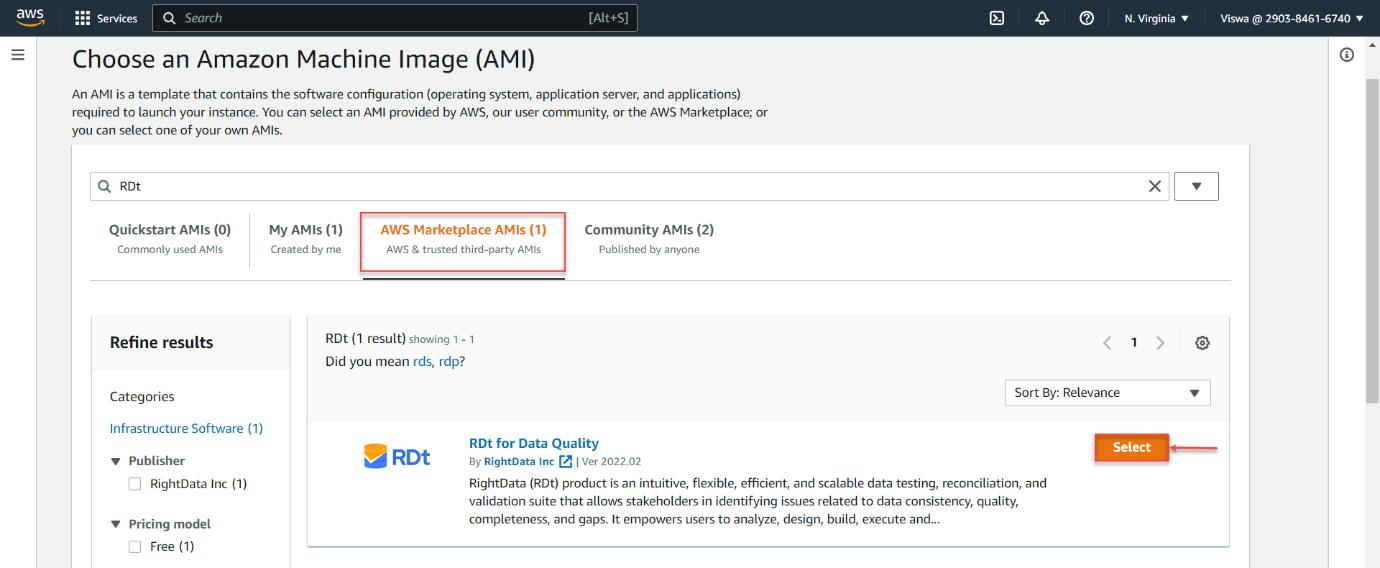This screenshot has height=568, width=1380.
Task: Filter by Infrastructure Software category
Action: point(186,428)
